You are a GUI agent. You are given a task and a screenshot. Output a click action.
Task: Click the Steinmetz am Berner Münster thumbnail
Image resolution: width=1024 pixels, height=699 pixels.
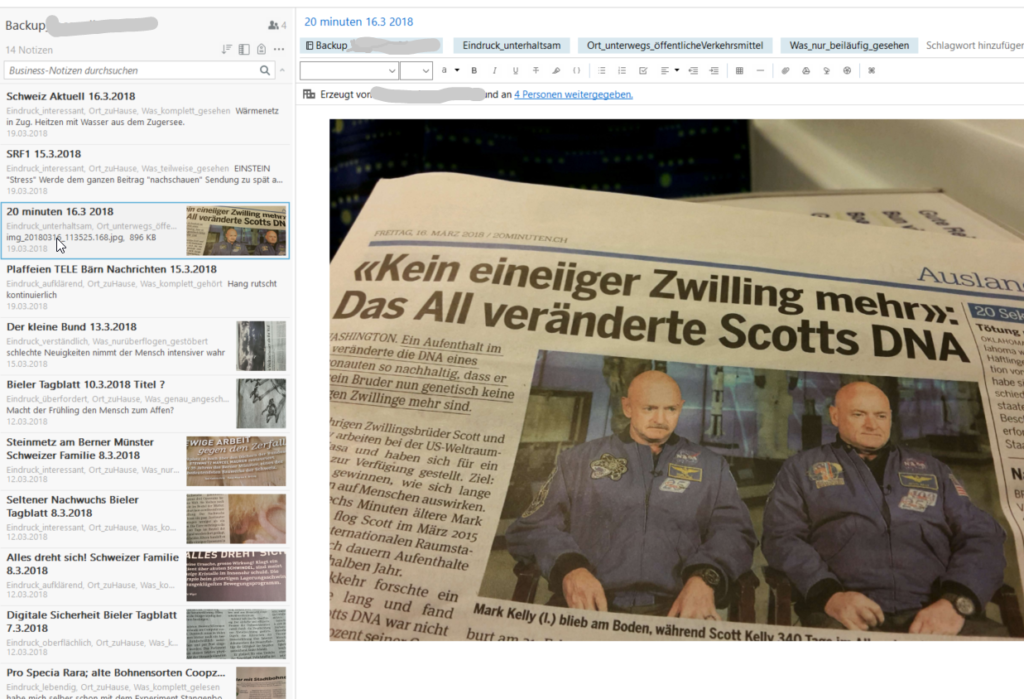pyautogui.click(x=236, y=461)
